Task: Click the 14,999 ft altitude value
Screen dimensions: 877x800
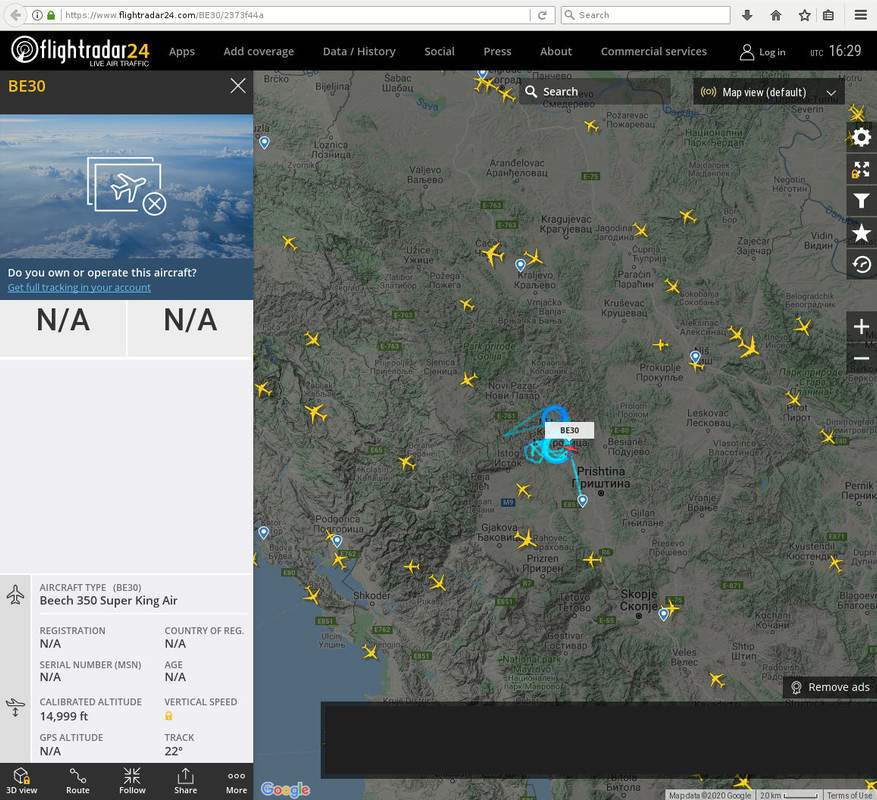Action: tap(64, 716)
